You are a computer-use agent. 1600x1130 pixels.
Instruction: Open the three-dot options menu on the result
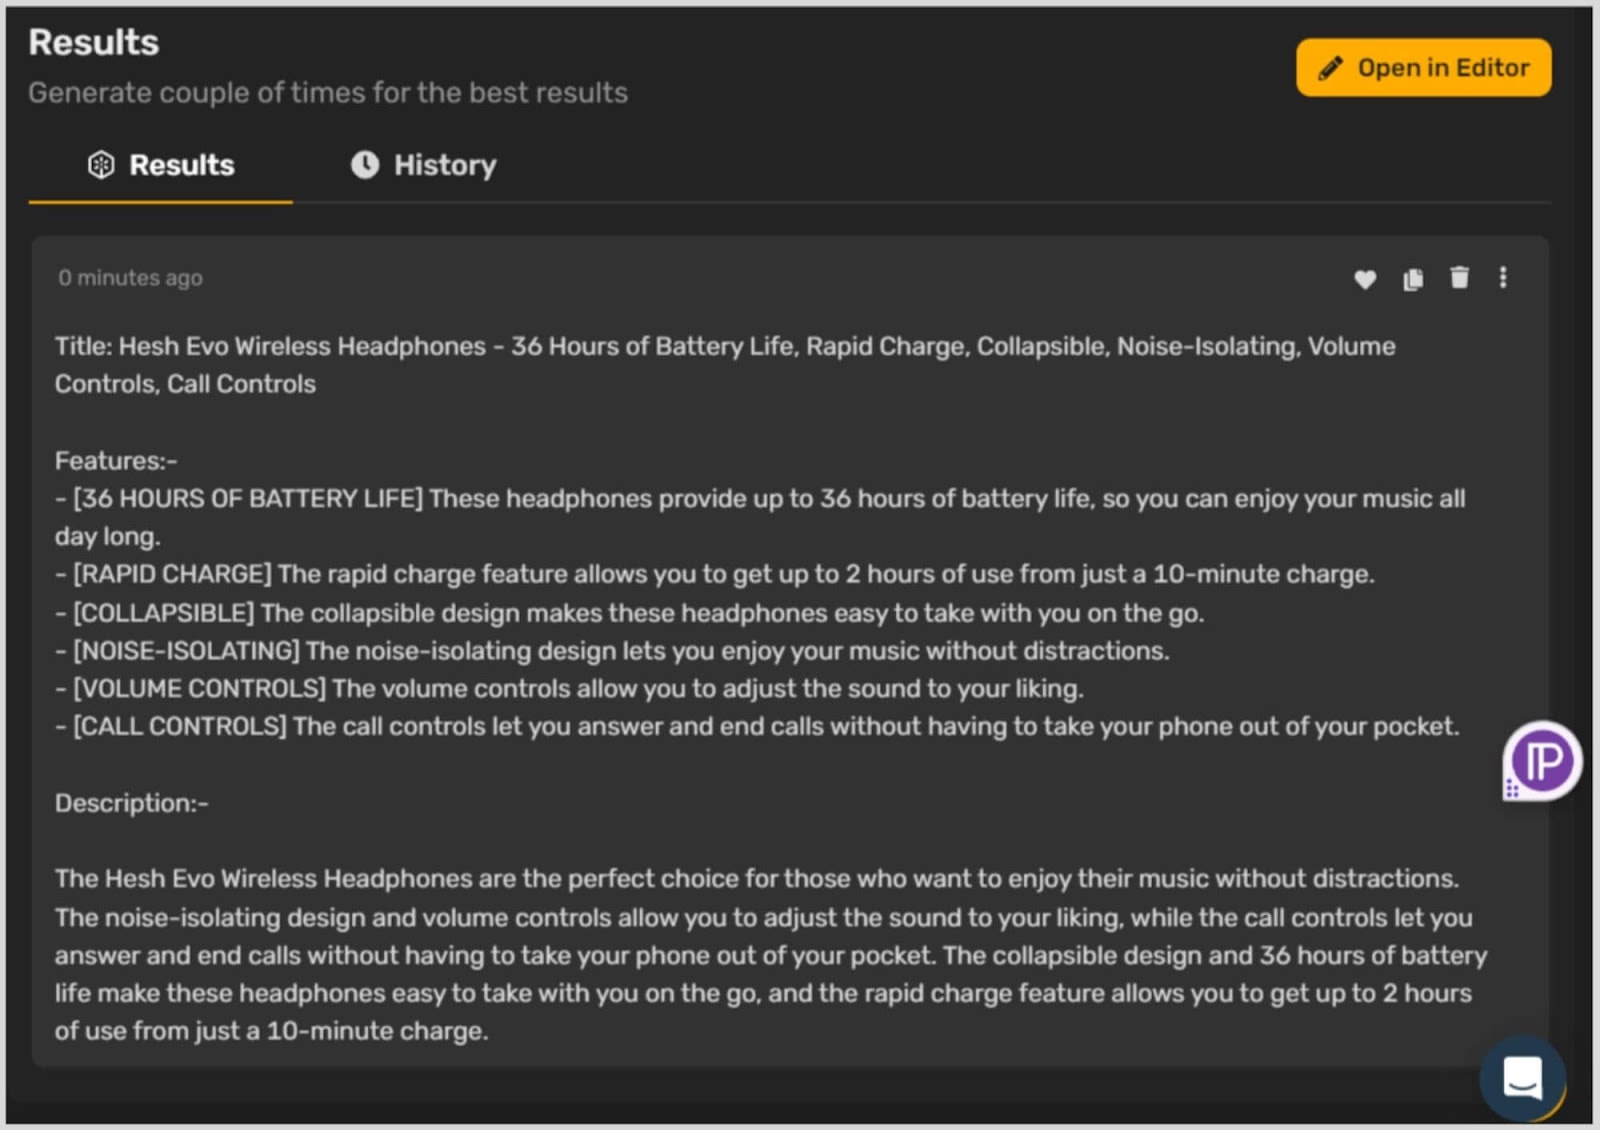tap(1504, 280)
